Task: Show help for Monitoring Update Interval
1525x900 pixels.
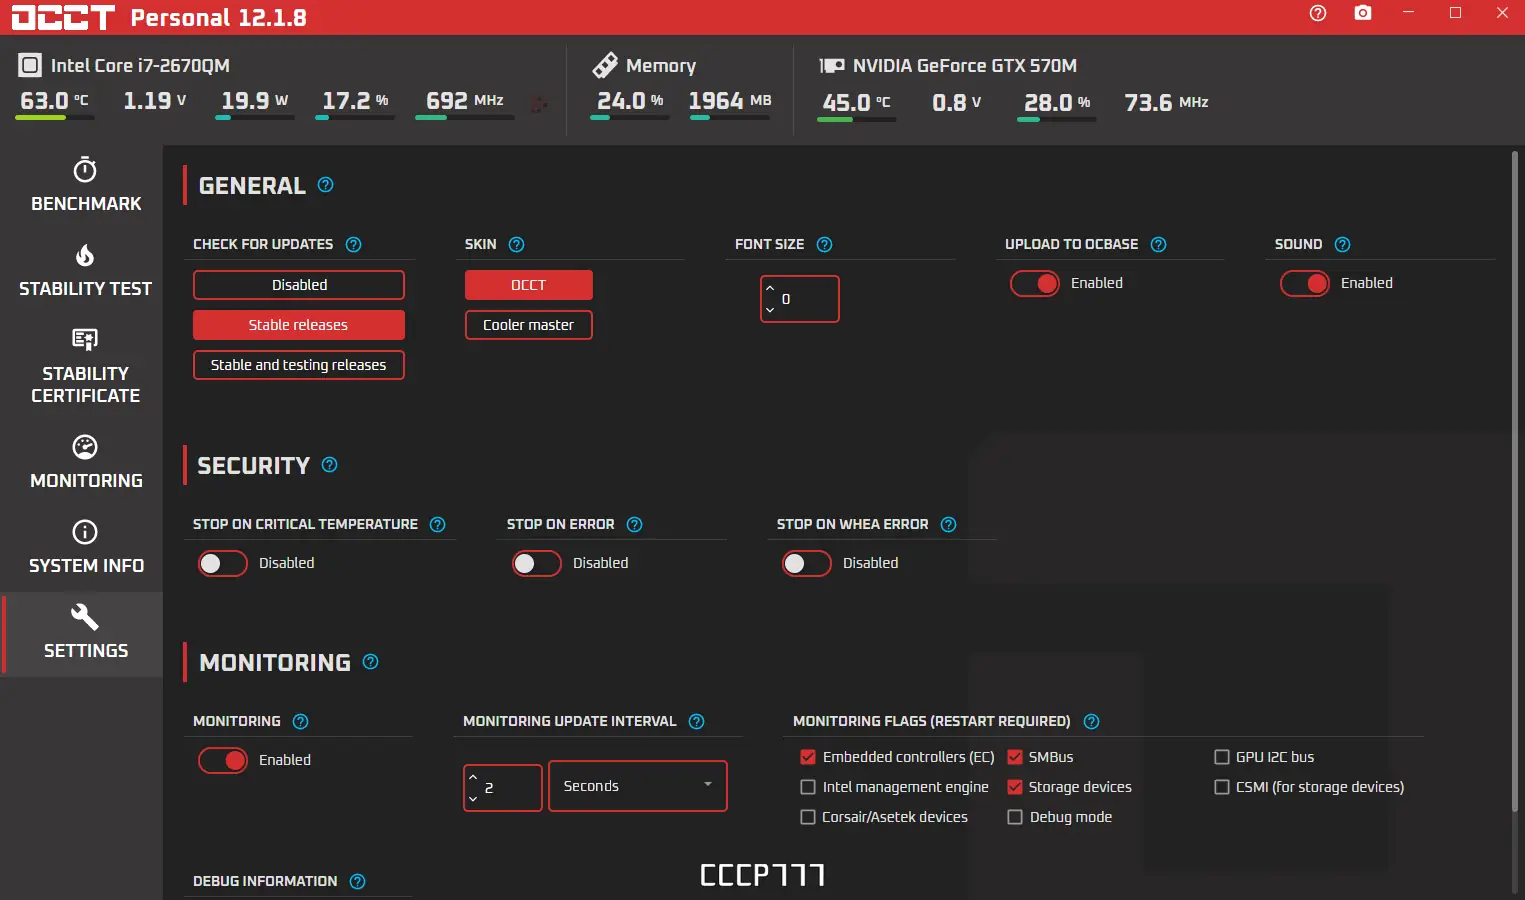Action: [697, 722]
